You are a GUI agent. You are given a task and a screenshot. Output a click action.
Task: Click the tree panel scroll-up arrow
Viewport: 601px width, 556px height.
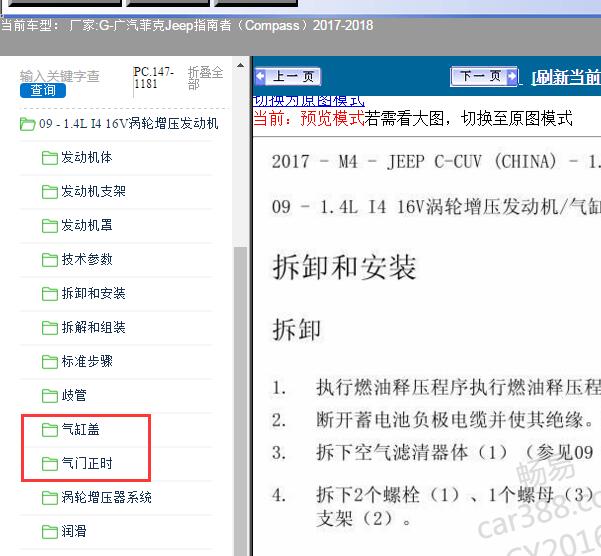pos(240,66)
